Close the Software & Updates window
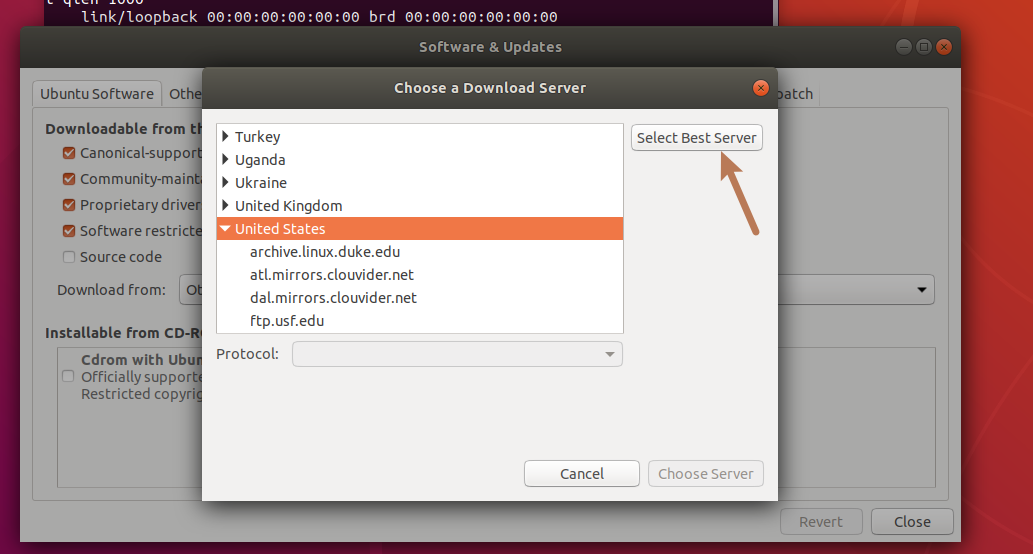 point(944,47)
